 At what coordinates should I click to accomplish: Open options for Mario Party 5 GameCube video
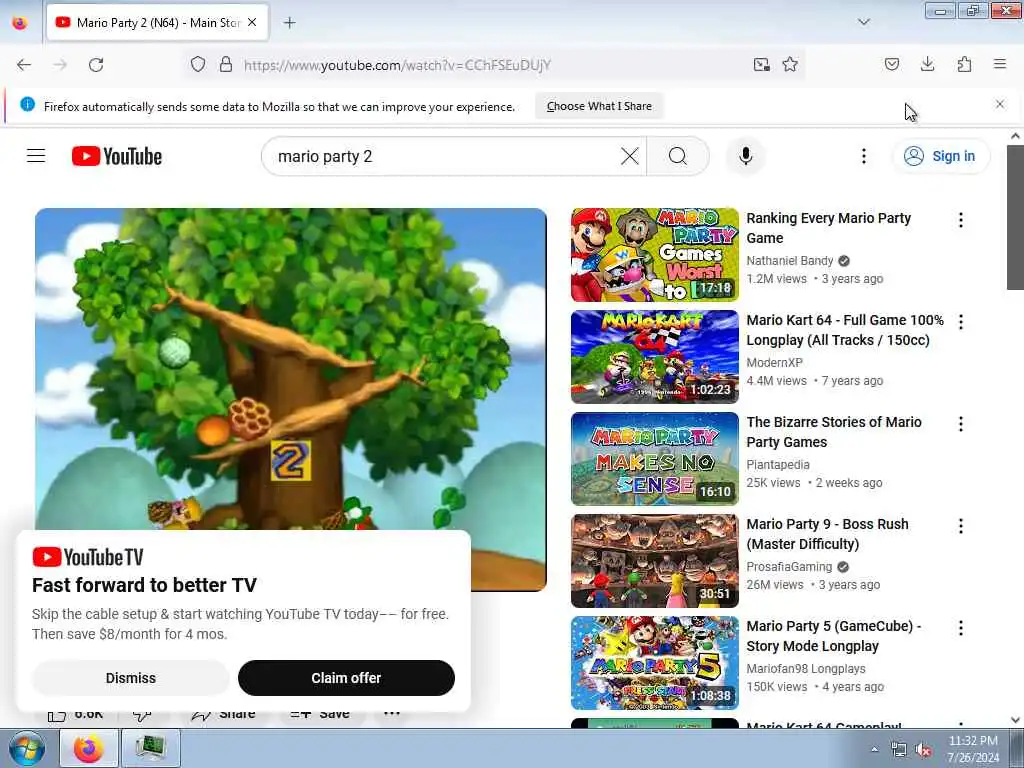pyautogui.click(x=961, y=628)
